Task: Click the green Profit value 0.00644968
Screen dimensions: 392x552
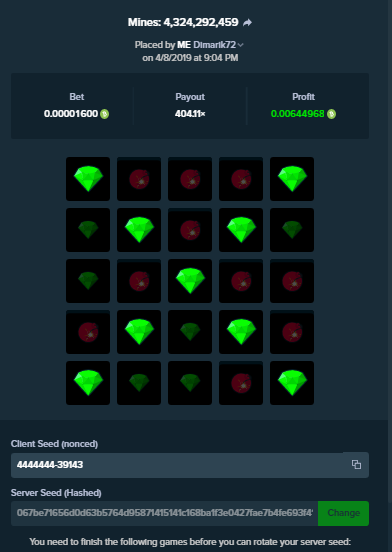Action: (x=298, y=114)
